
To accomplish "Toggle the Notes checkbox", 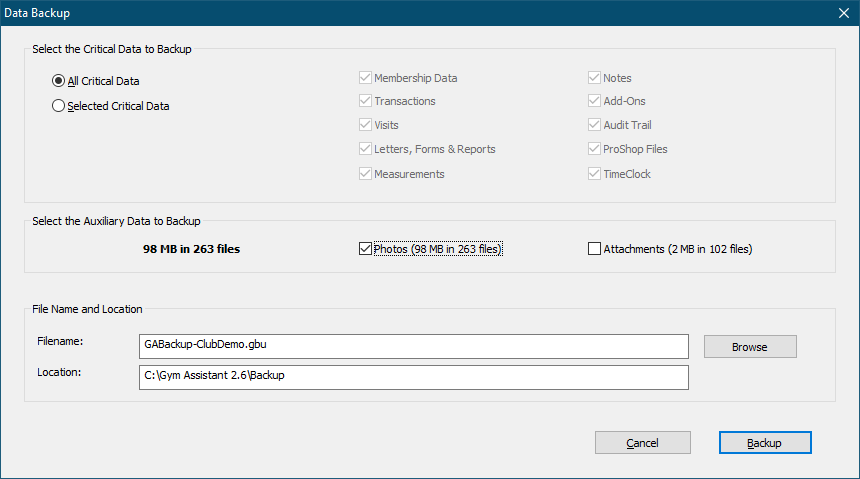I will (595, 78).
